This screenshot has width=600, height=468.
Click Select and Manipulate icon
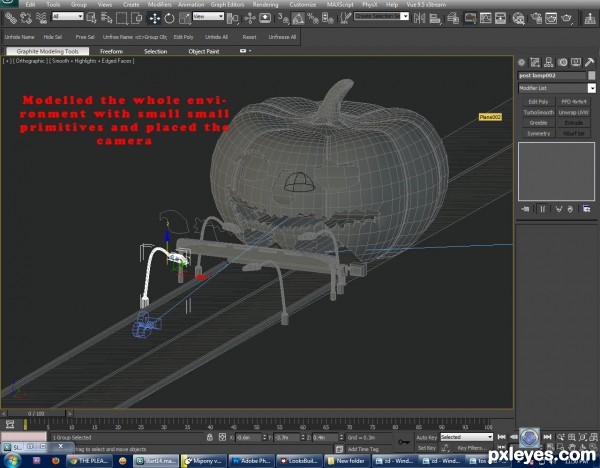[x=250, y=18]
